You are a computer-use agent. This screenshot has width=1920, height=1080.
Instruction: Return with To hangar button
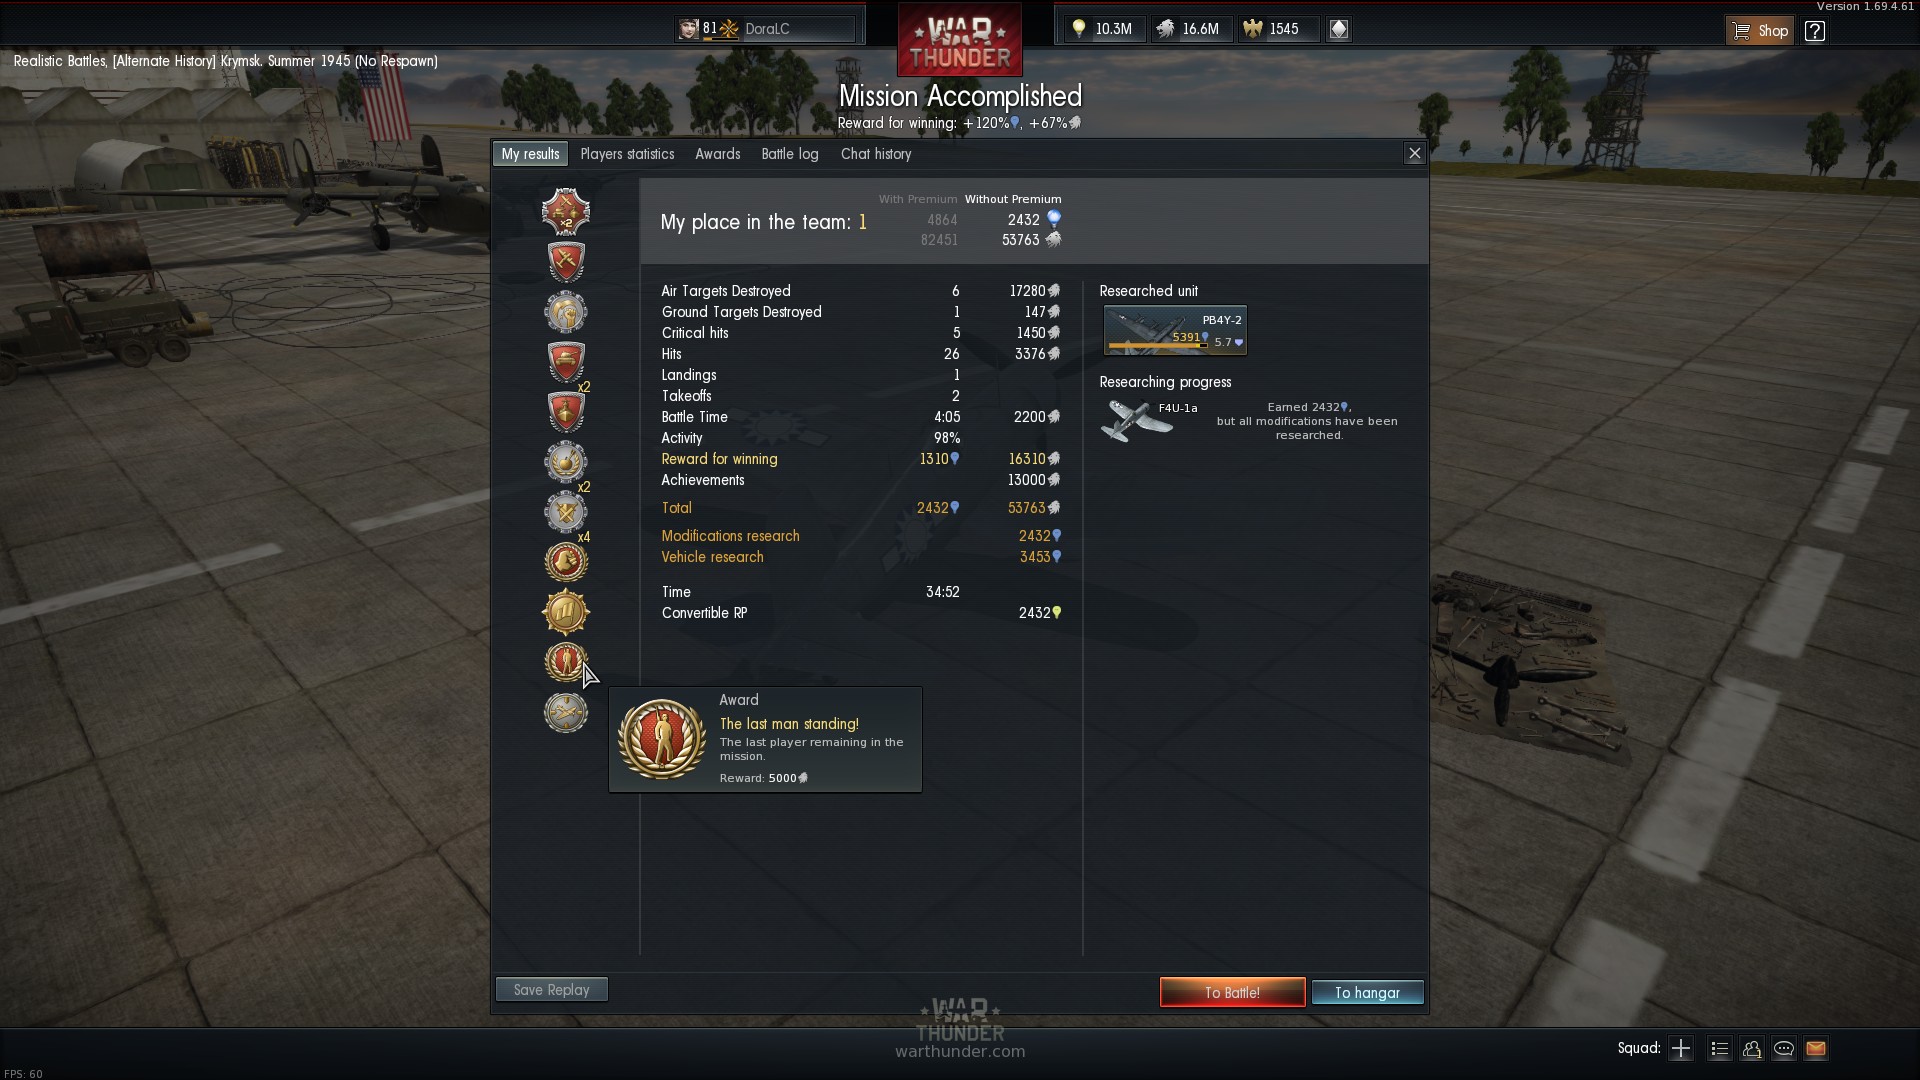pyautogui.click(x=1367, y=992)
